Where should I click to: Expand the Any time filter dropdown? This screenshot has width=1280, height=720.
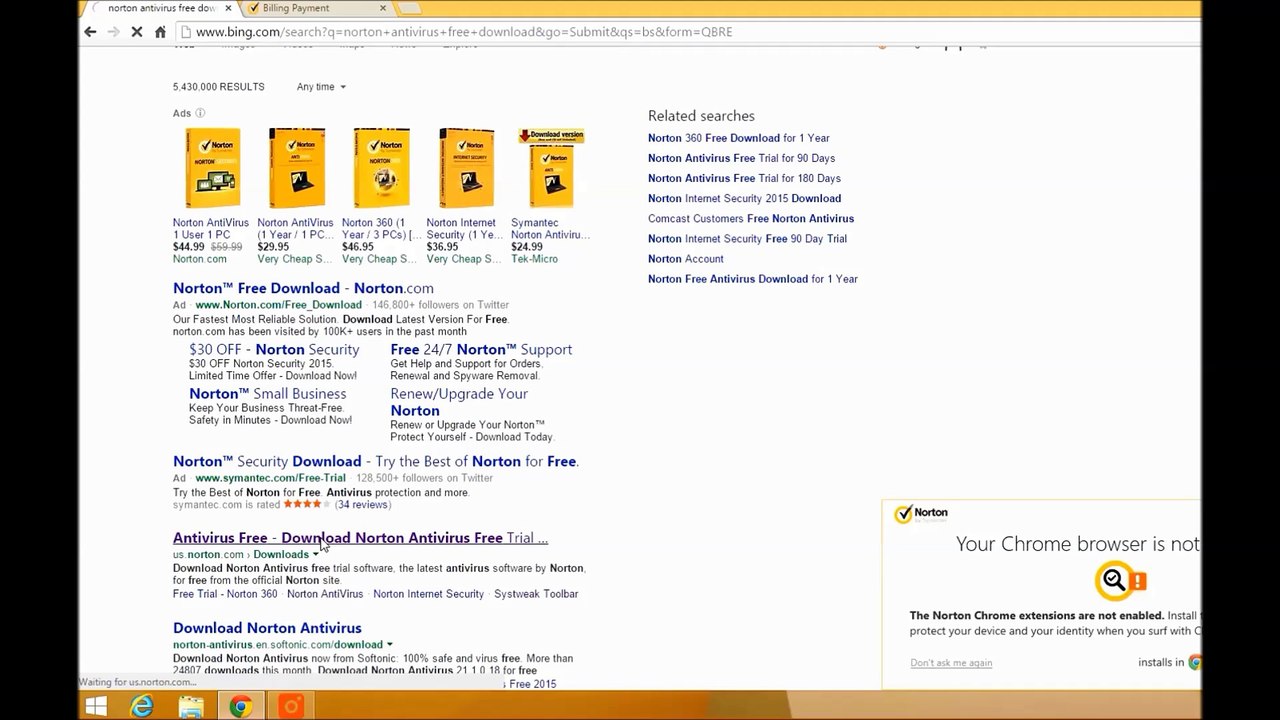point(321,87)
